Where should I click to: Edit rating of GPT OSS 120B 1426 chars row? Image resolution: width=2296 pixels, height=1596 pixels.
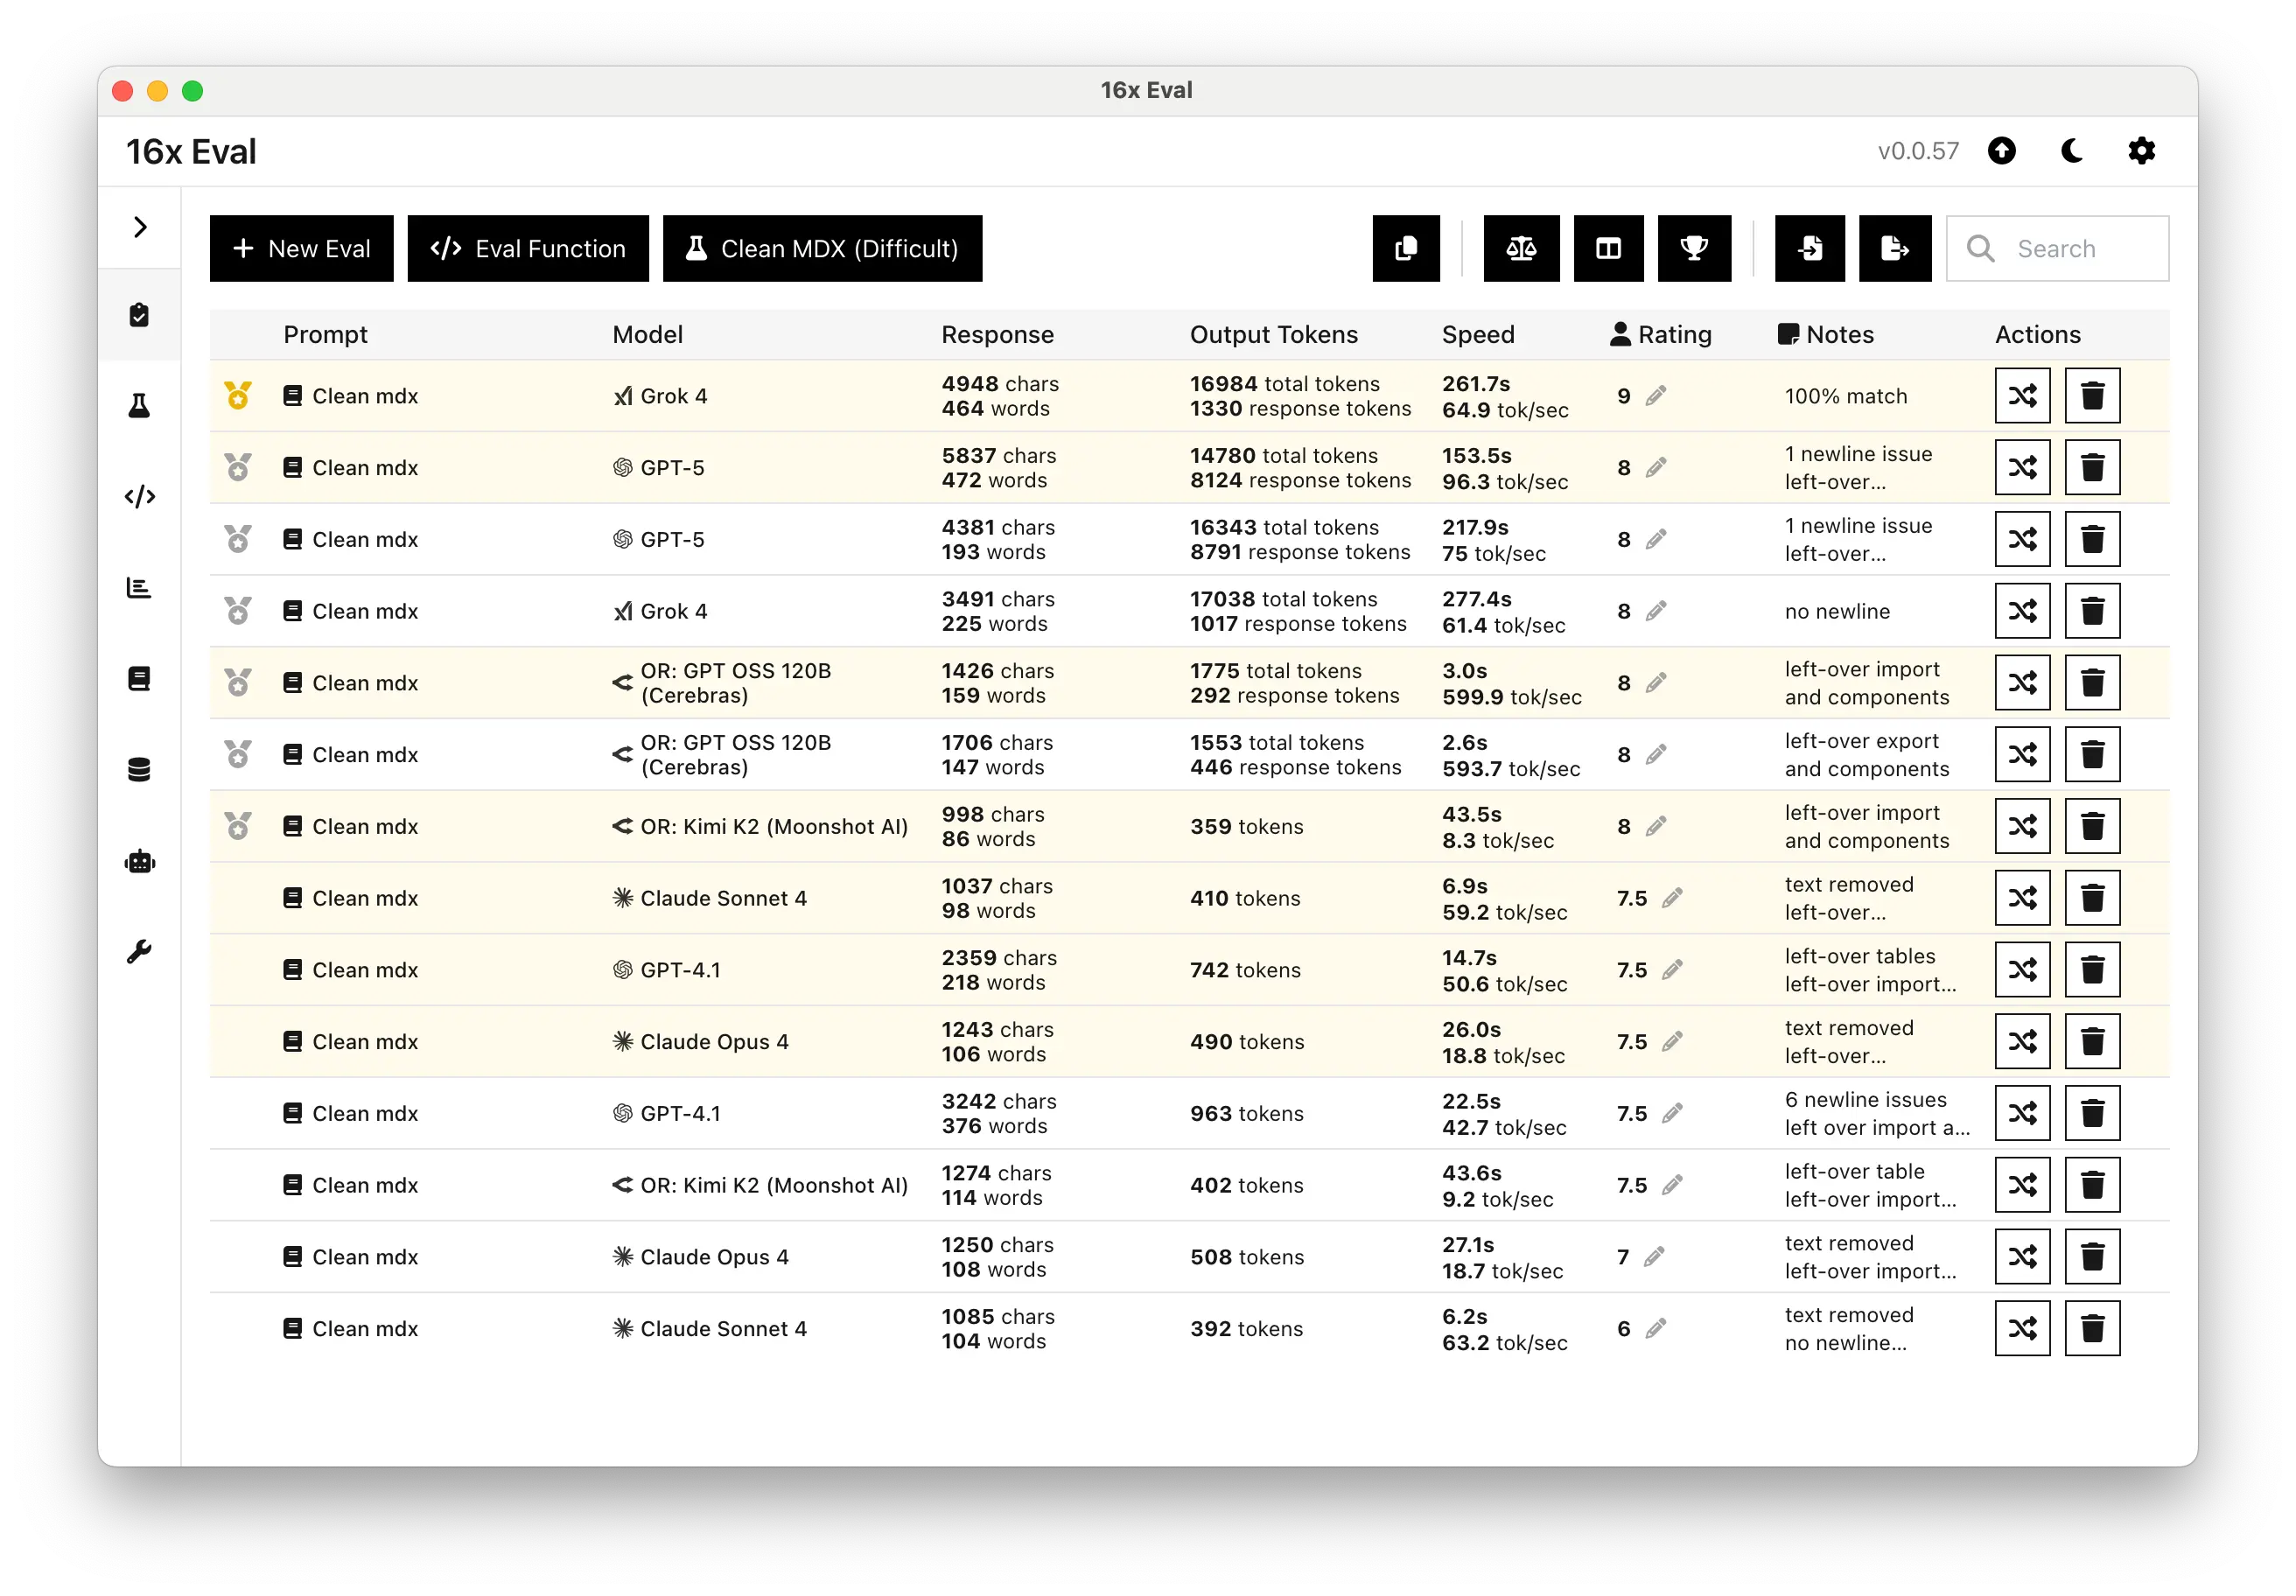[x=1656, y=682]
